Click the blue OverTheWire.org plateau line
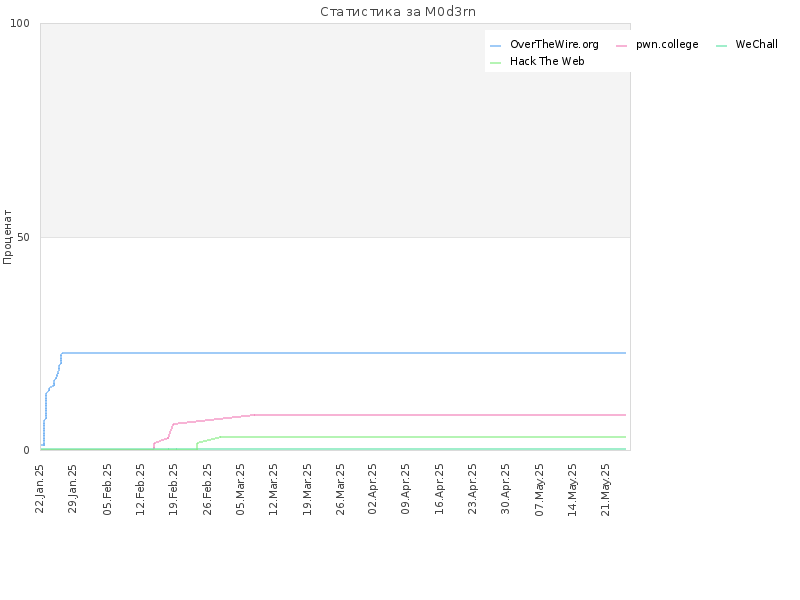Image resolution: width=800 pixels, height=600 pixels. 343,353
